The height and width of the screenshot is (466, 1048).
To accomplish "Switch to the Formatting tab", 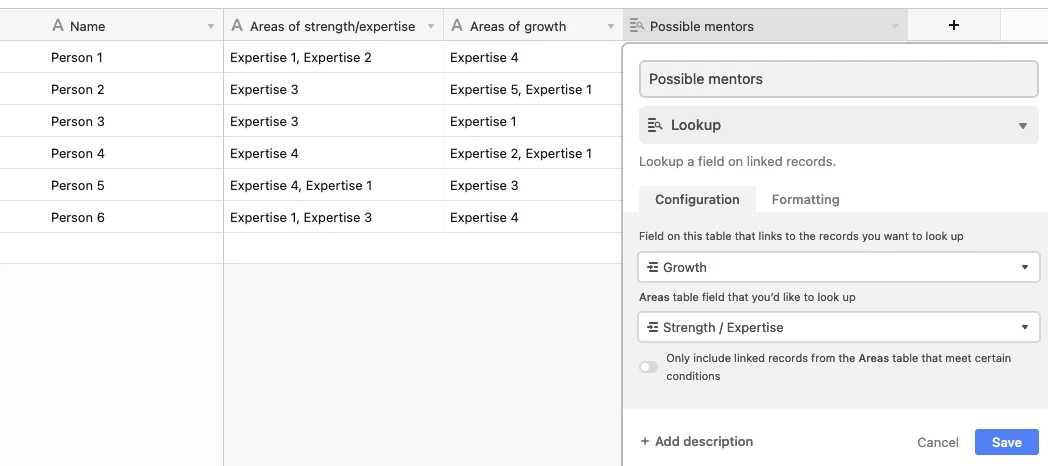I will (x=805, y=199).
